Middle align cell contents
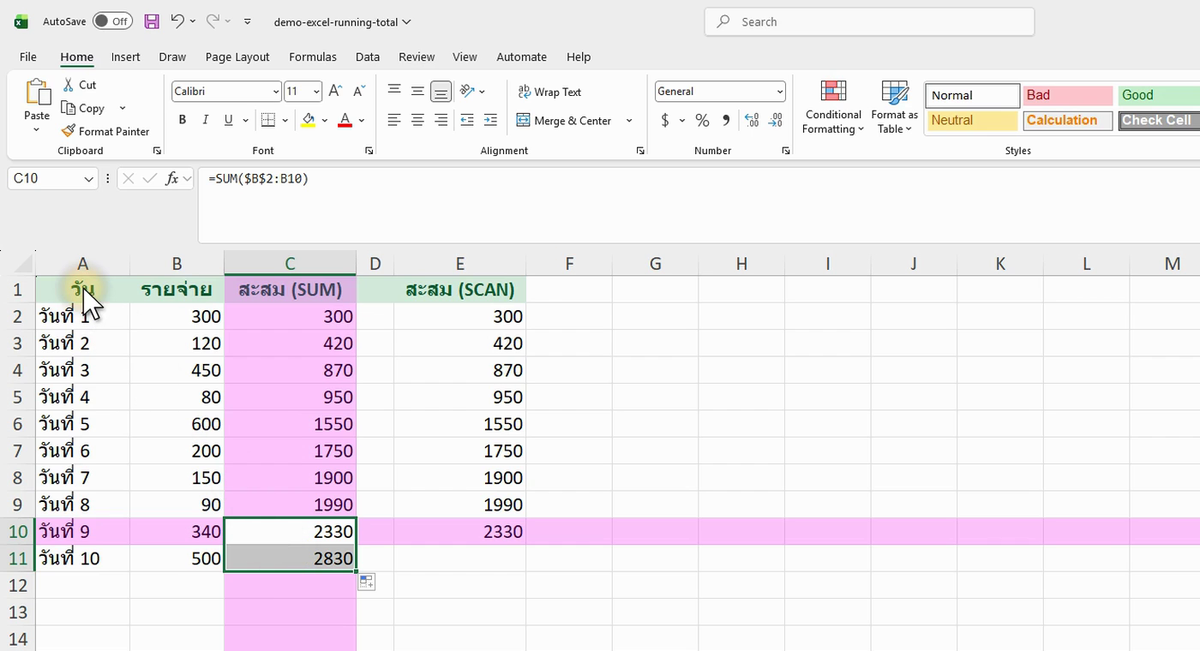1200x651 pixels. (418, 91)
